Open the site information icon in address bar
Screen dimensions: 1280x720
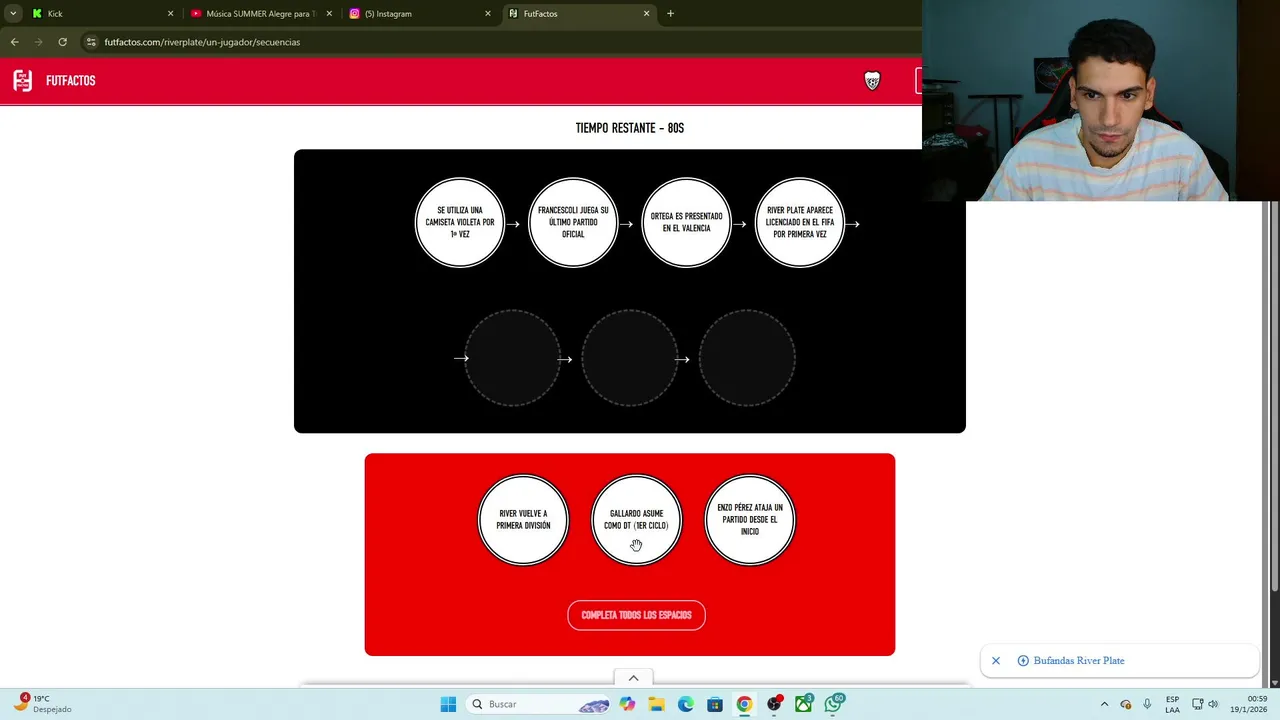pos(92,42)
